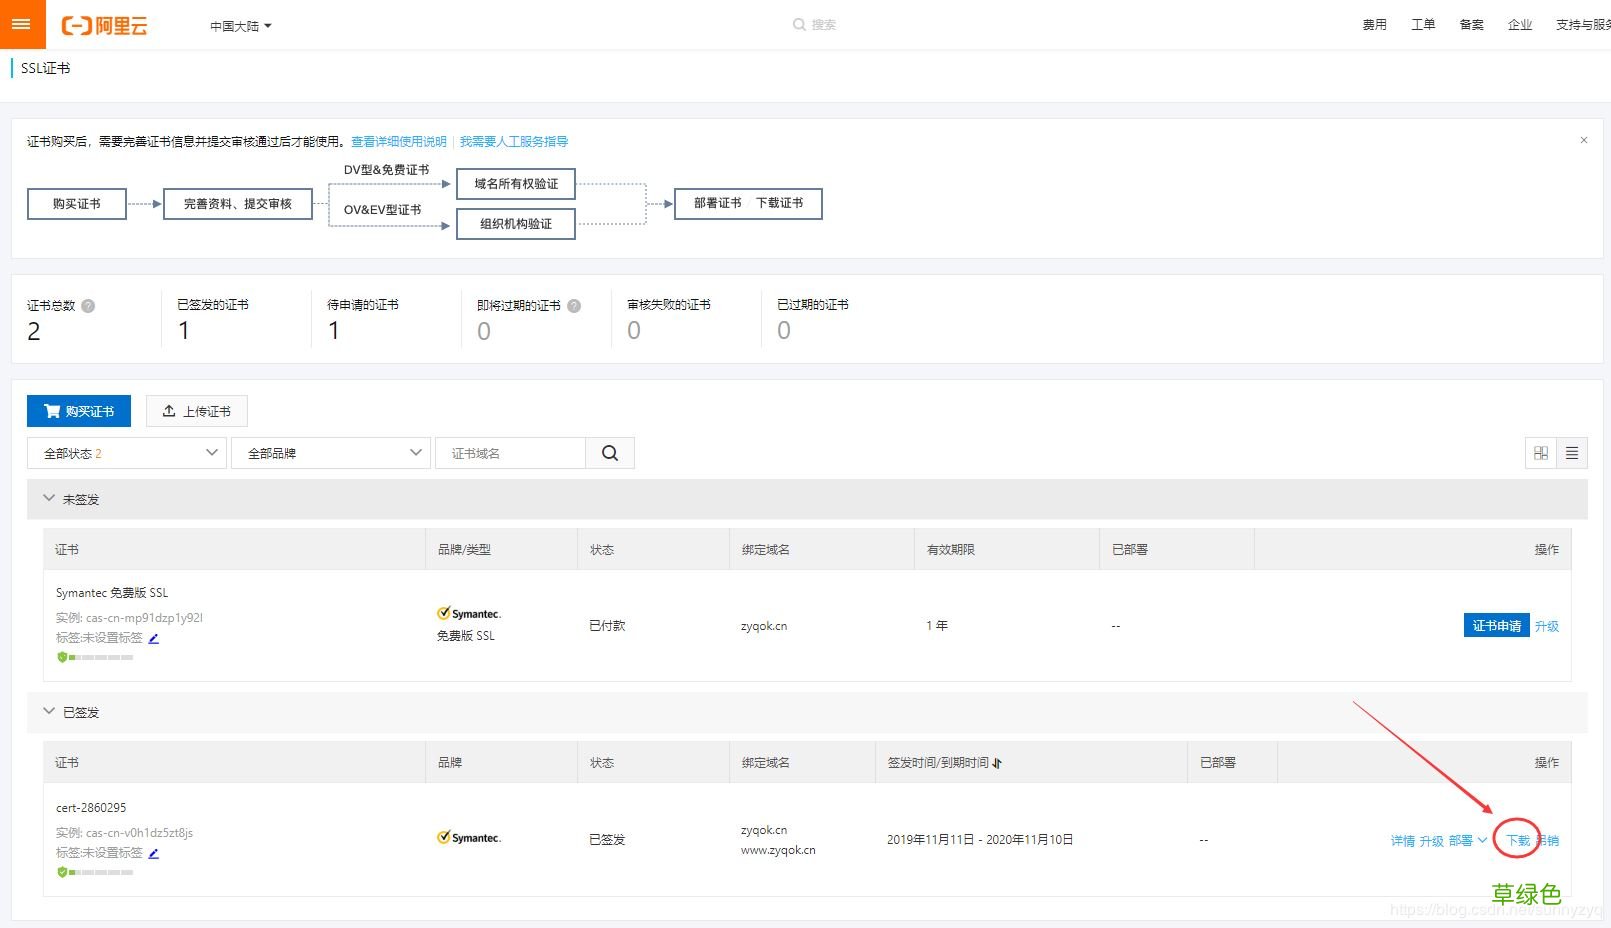The image size is (1611, 928).
Task: Expand the 部署 dropdown for cert-2860295
Action: tap(1468, 841)
